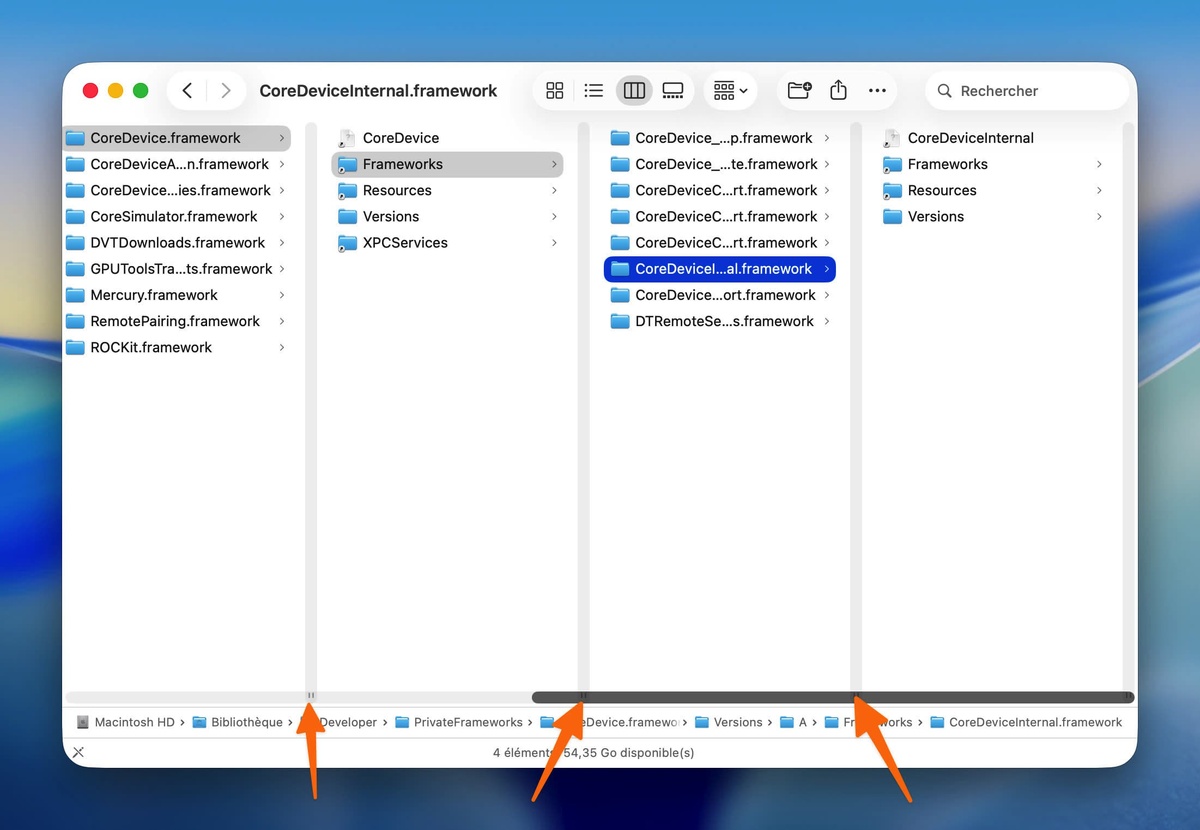
Task: Select the RemotePairing.framework folder
Action: [x=177, y=321]
